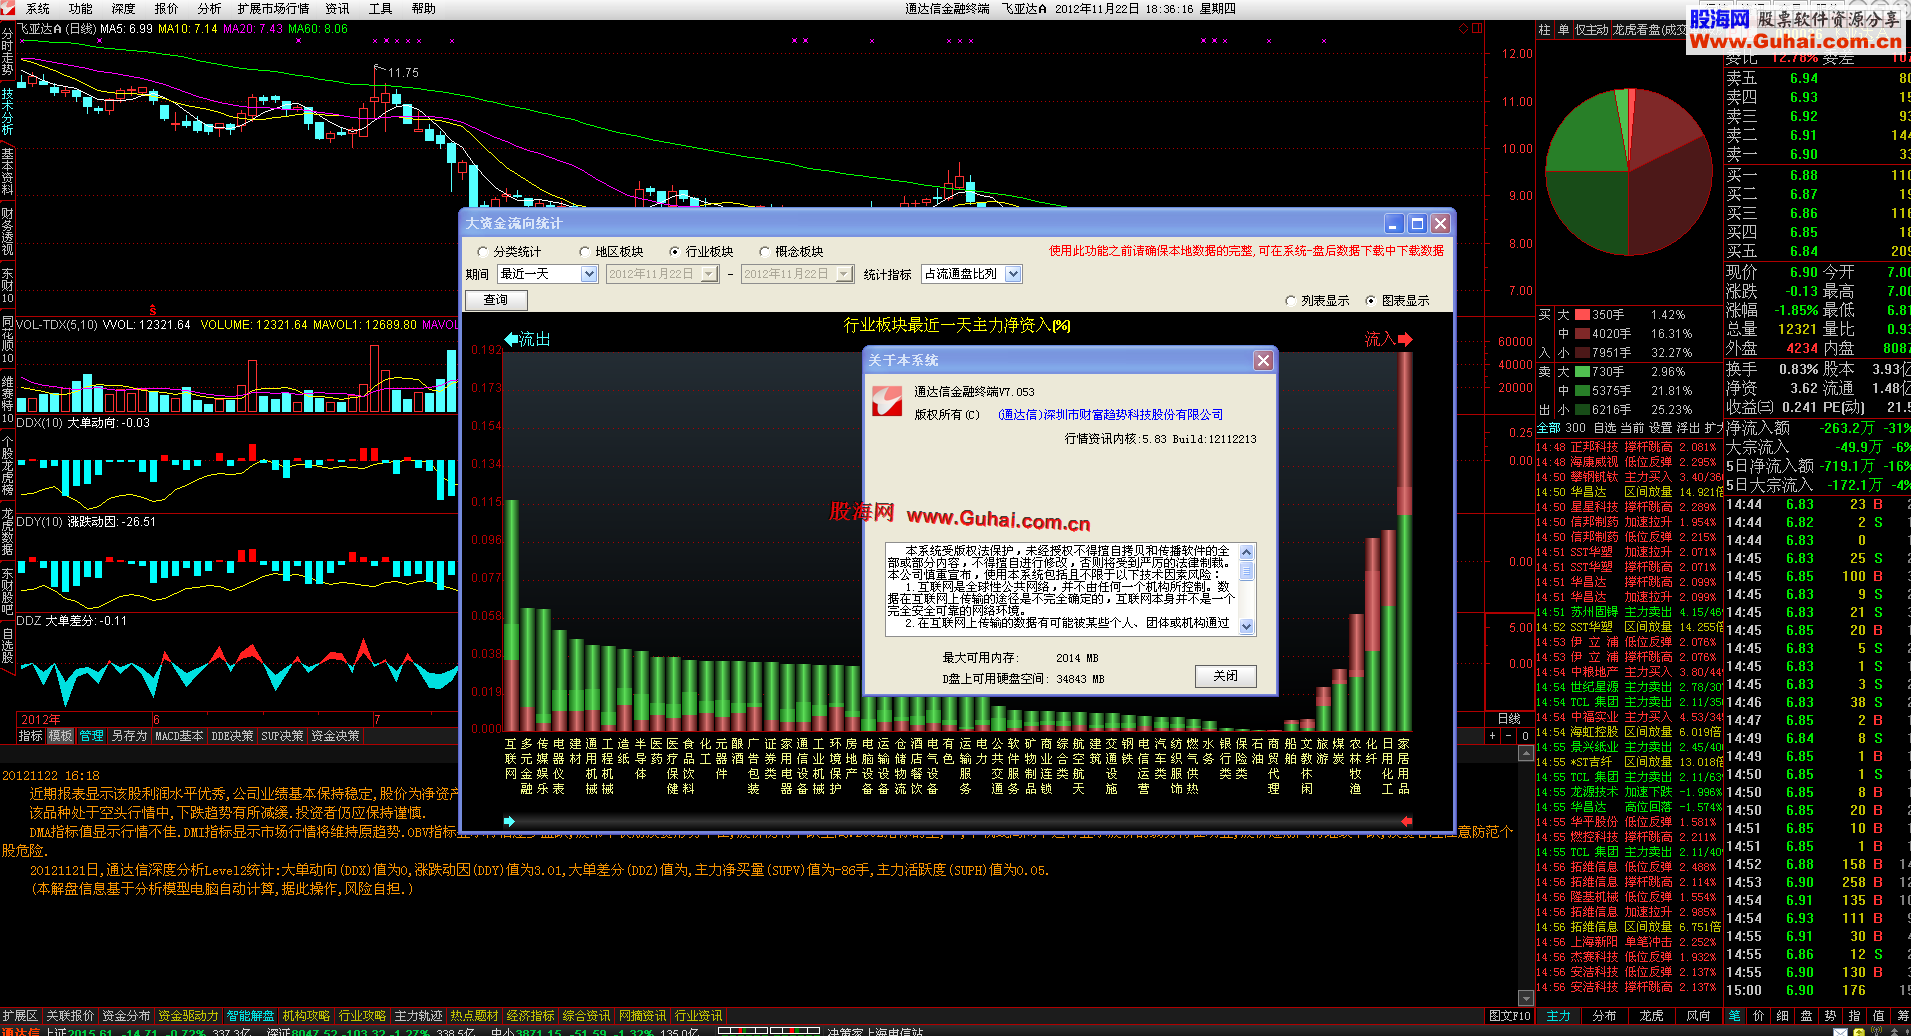Image resolution: width=1911 pixels, height=1036 pixels.
Task: Click the 自选 filter above the alert list
Action: (1605, 428)
